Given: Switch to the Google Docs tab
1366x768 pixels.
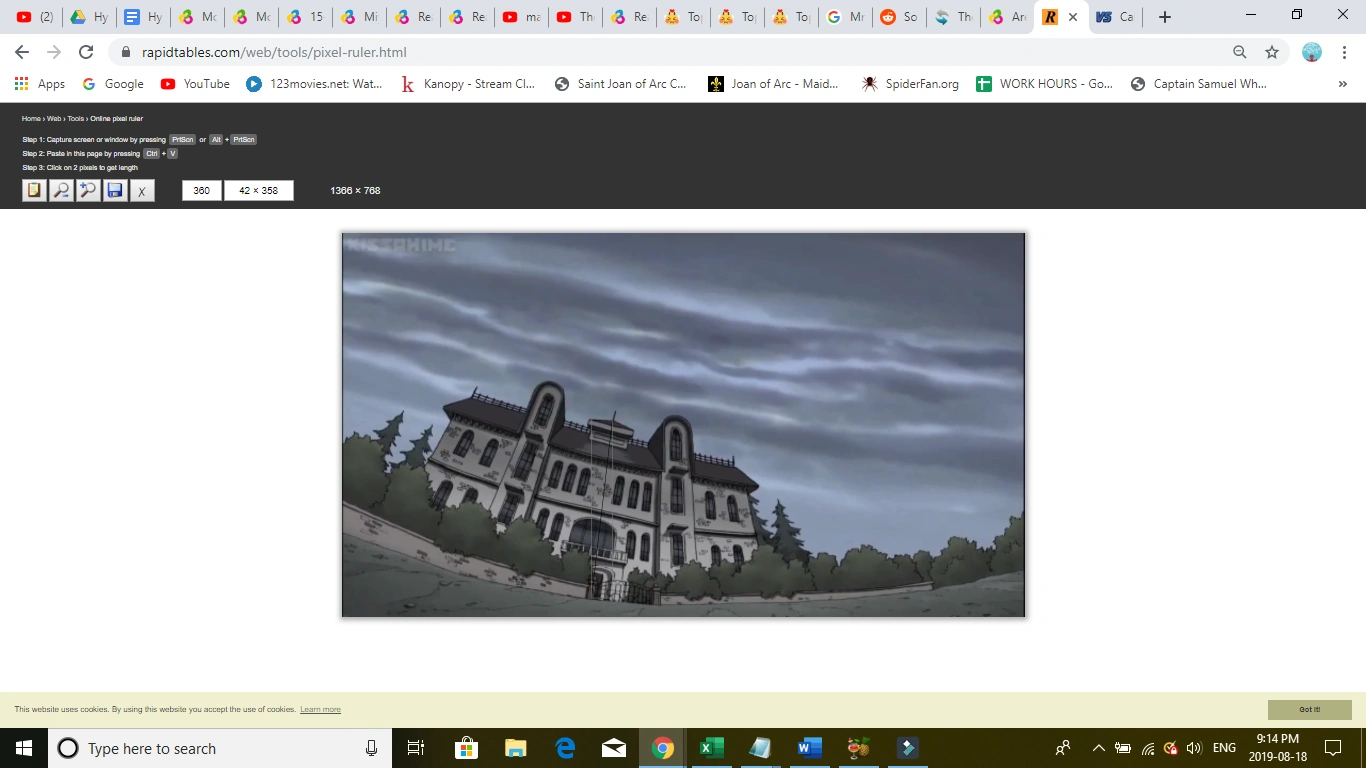Looking at the screenshot, I should pos(143,17).
